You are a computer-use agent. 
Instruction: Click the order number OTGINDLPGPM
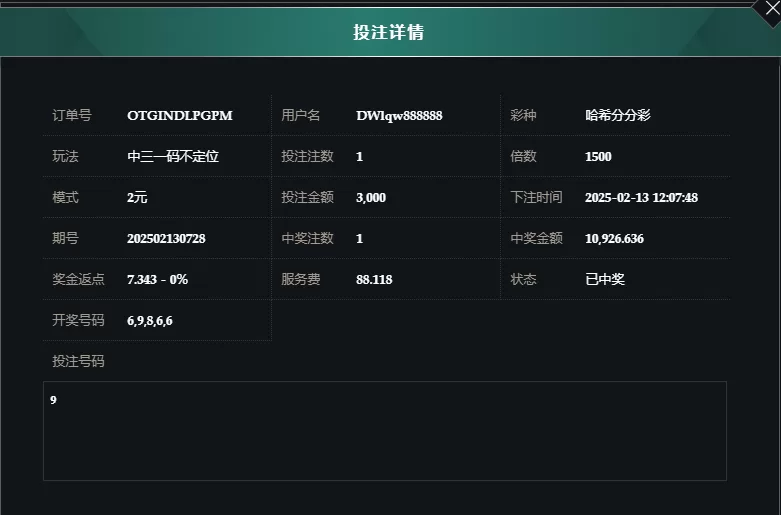180,116
